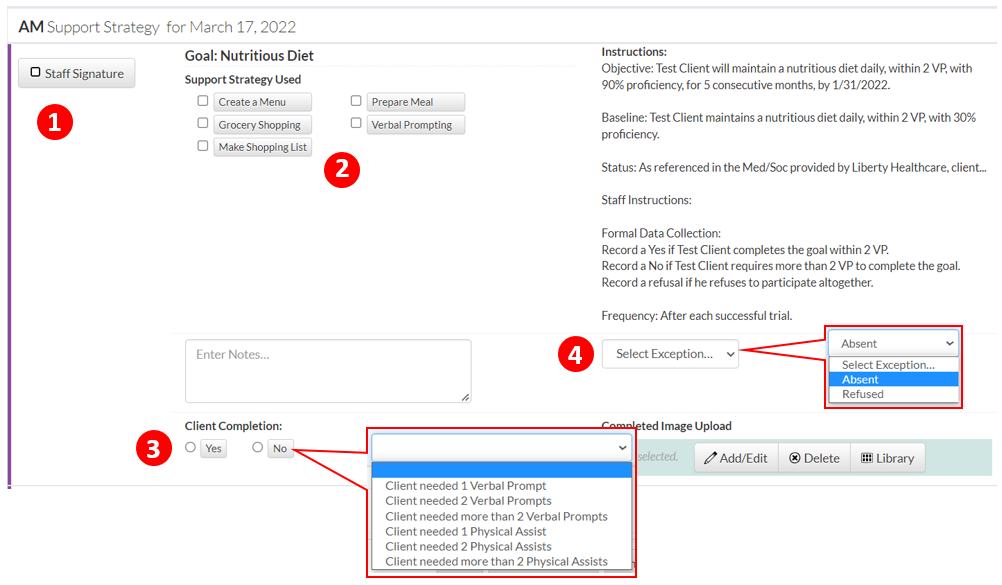Click the Staff Signature button
1002x585 pixels.
click(x=76, y=73)
